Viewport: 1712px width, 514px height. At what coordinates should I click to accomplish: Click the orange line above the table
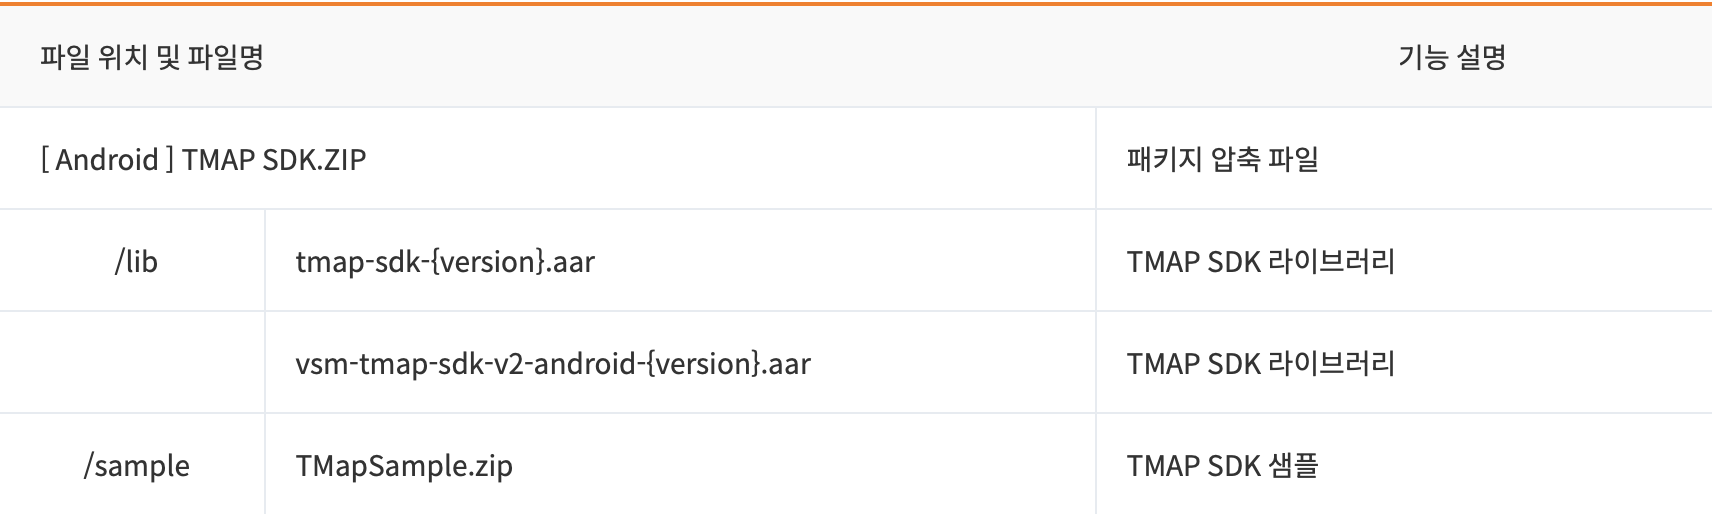tap(856, 4)
